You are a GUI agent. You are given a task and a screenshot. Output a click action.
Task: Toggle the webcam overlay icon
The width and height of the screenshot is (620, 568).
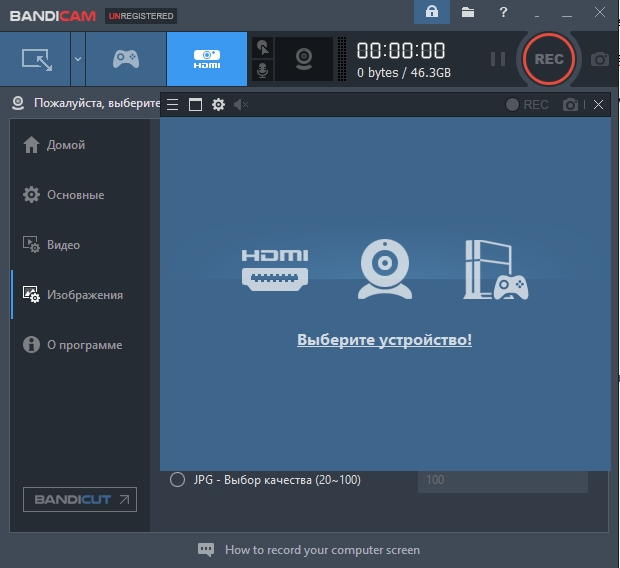point(304,59)
